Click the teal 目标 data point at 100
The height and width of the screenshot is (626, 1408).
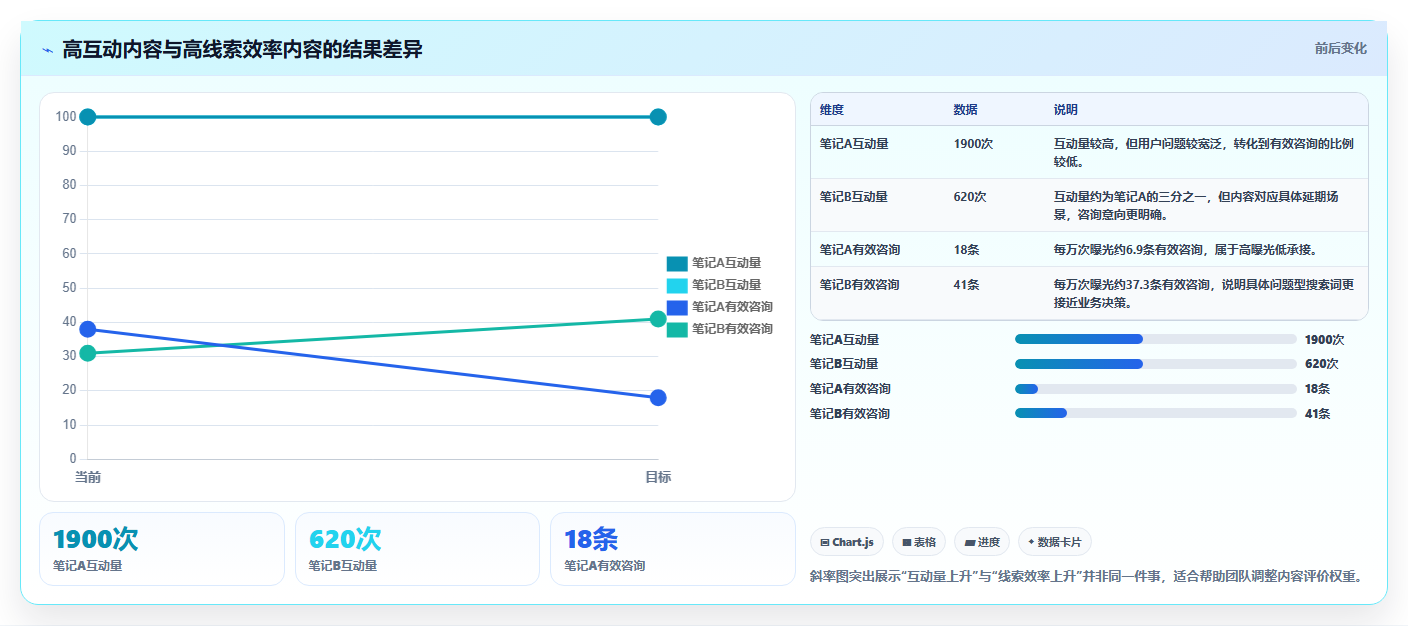click(658, 117)
